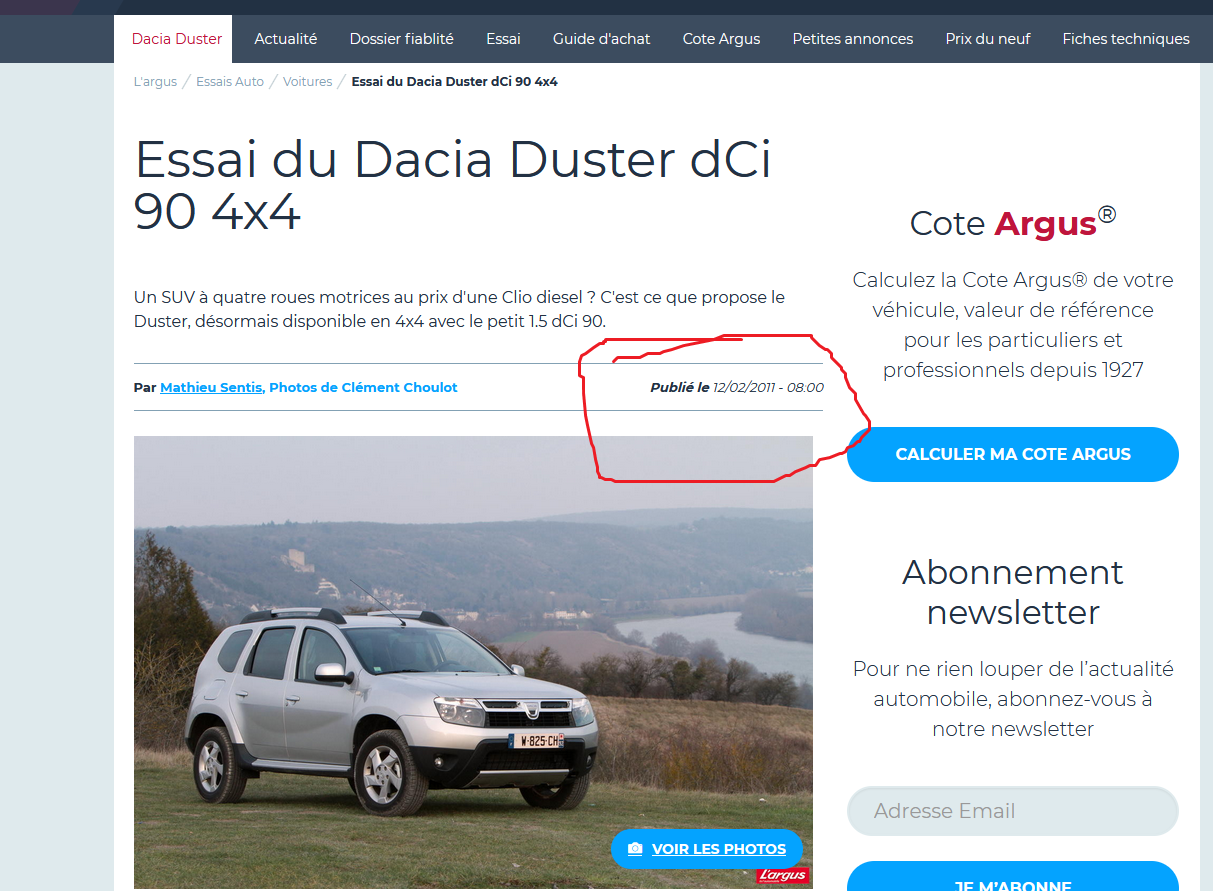Click the L'argus breadcrumb link
This screenshot has width=1213, height=891.
point(155,81)
